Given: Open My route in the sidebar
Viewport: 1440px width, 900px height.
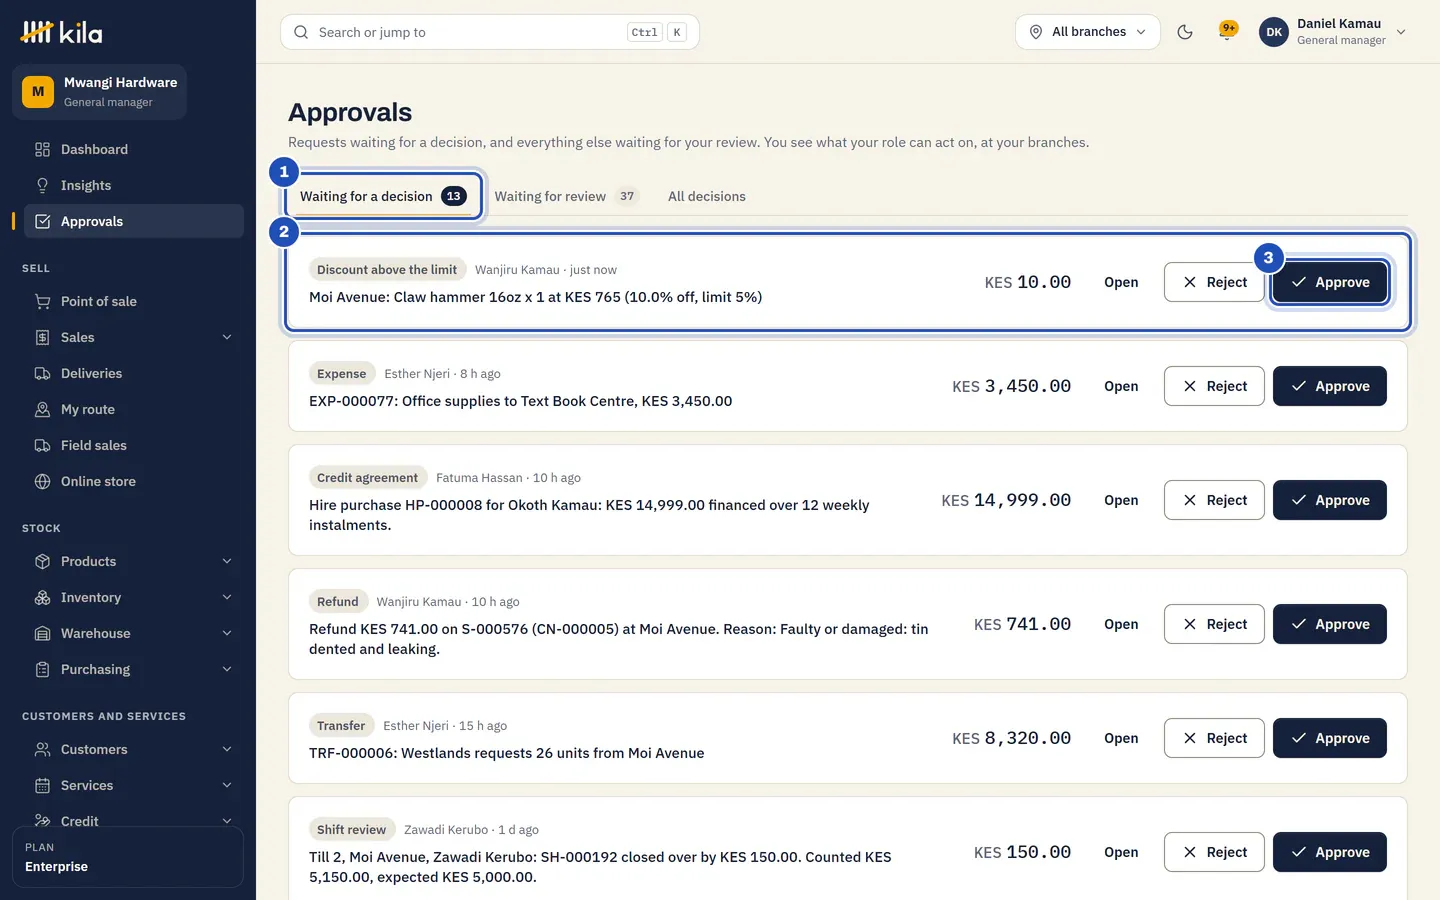Looking at the screenshot, I should tap(128, 409).
